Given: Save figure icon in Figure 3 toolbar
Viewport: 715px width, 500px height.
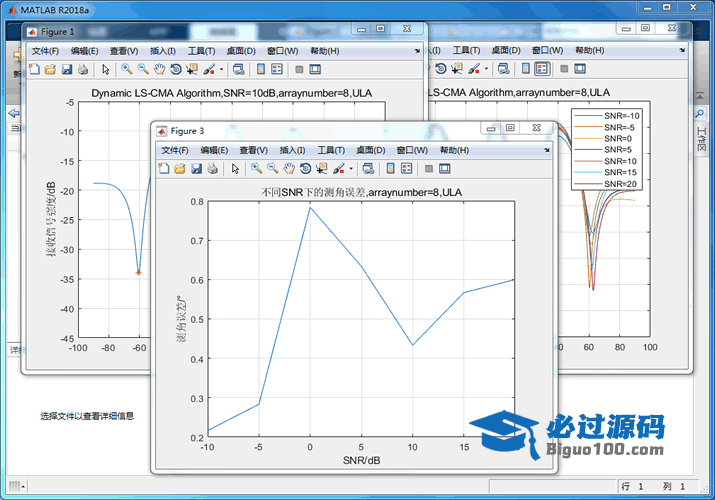Looking at the screenshot, I should [196, 169].
